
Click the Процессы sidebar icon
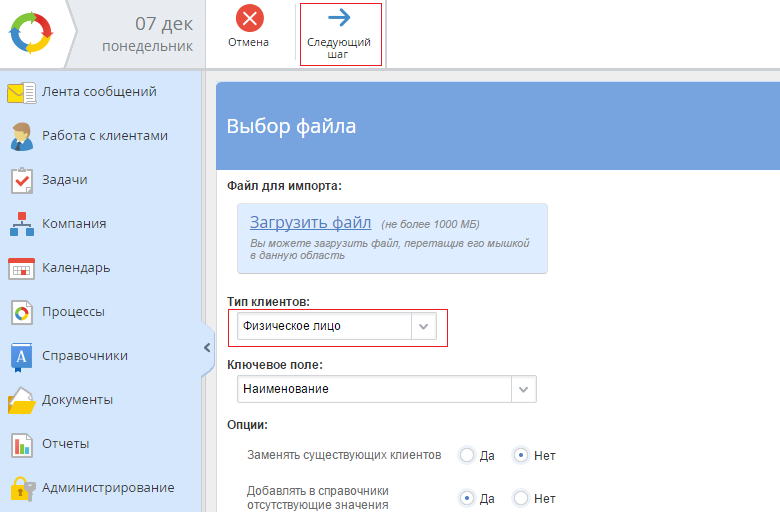coord(21,312)
